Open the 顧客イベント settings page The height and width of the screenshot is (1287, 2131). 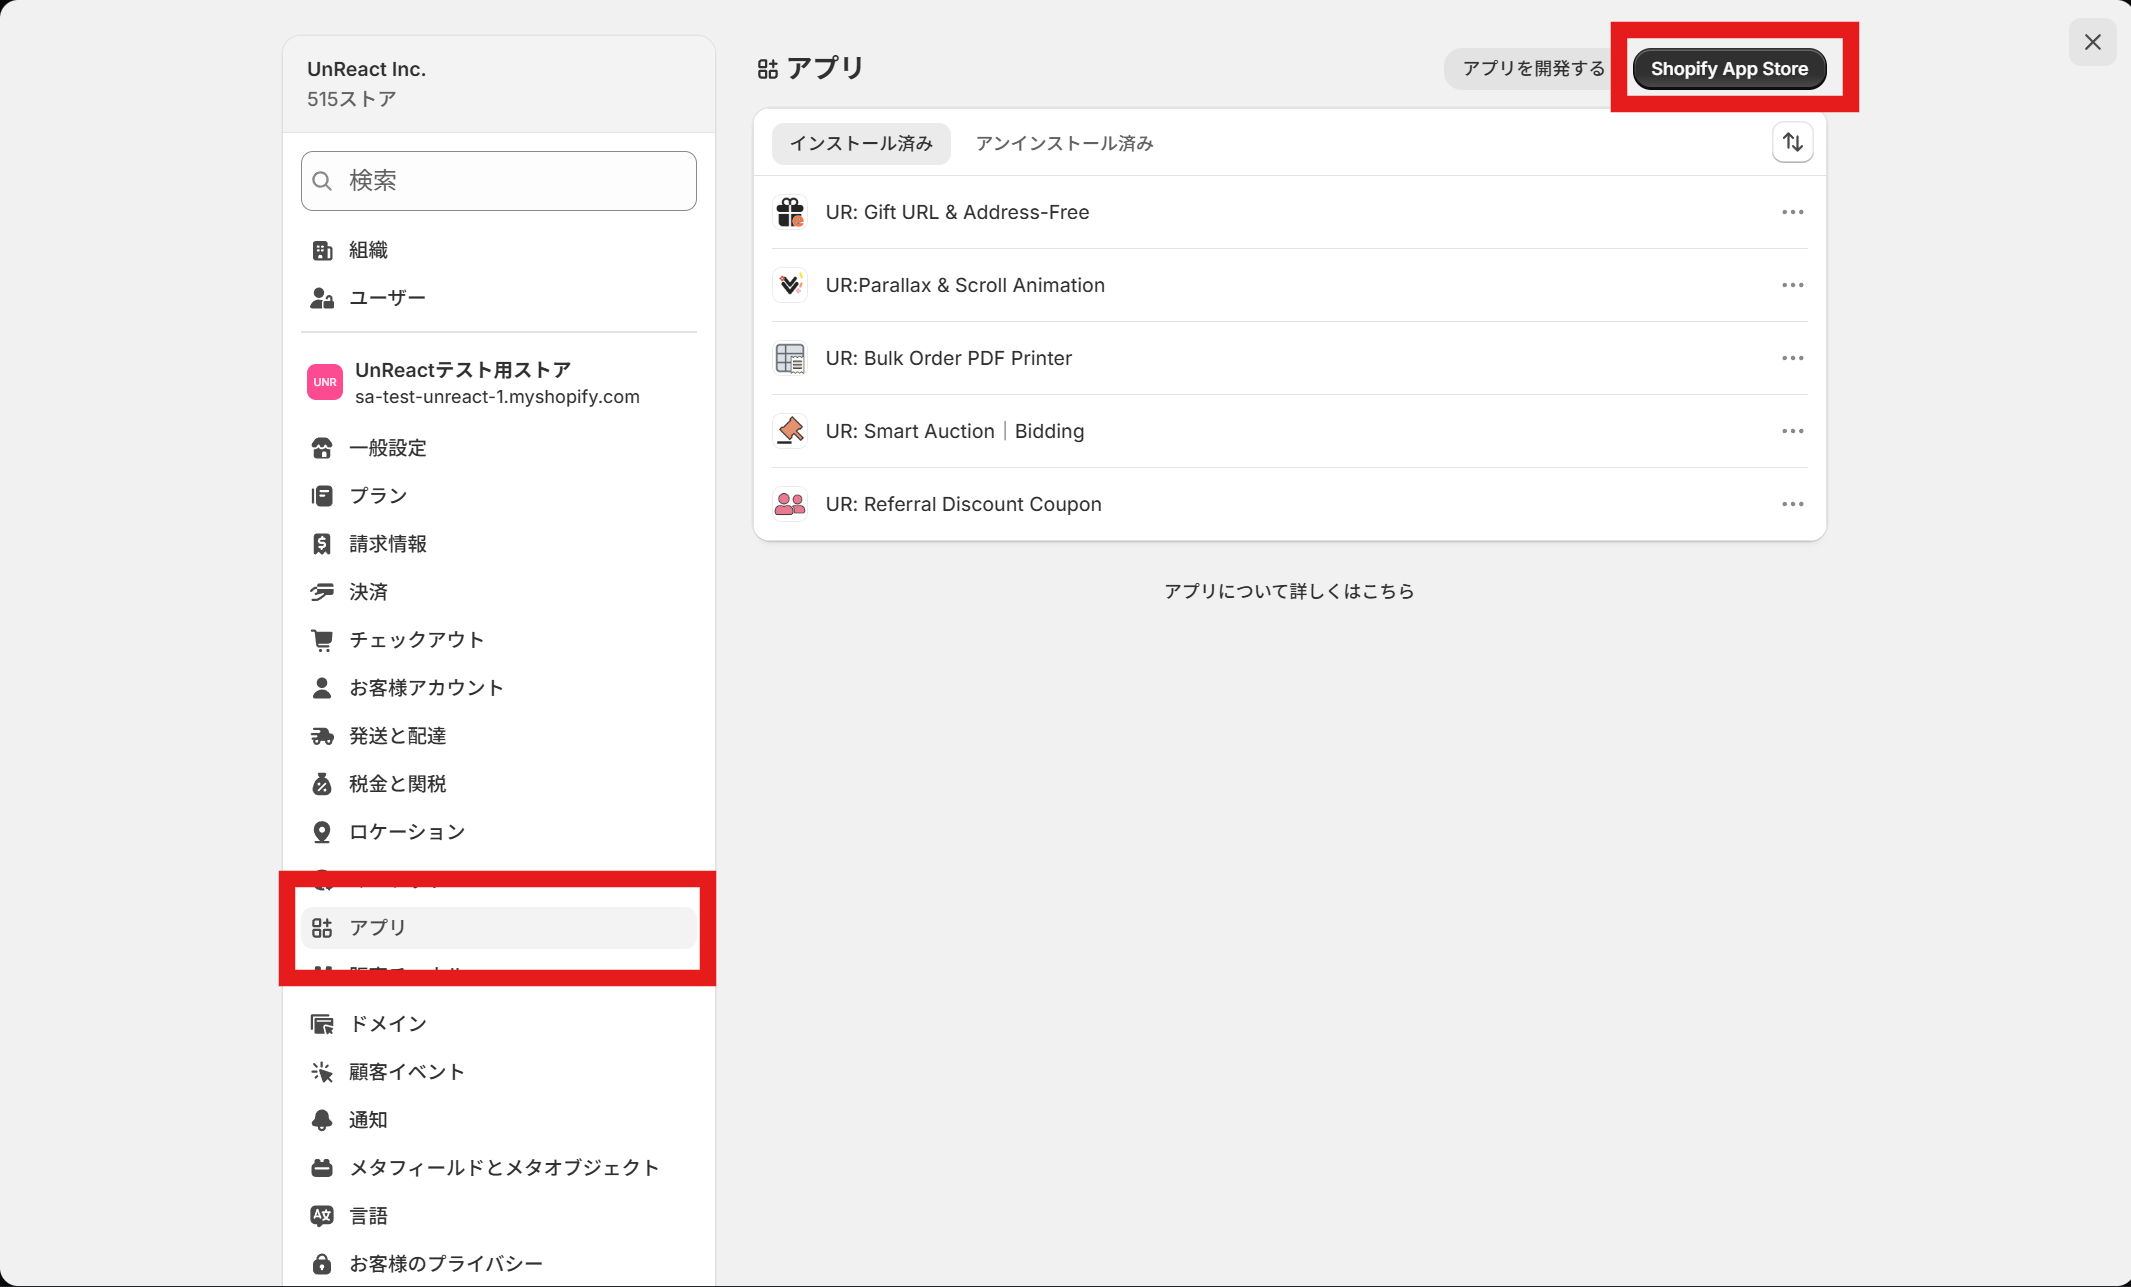[x=498, y=1072]
